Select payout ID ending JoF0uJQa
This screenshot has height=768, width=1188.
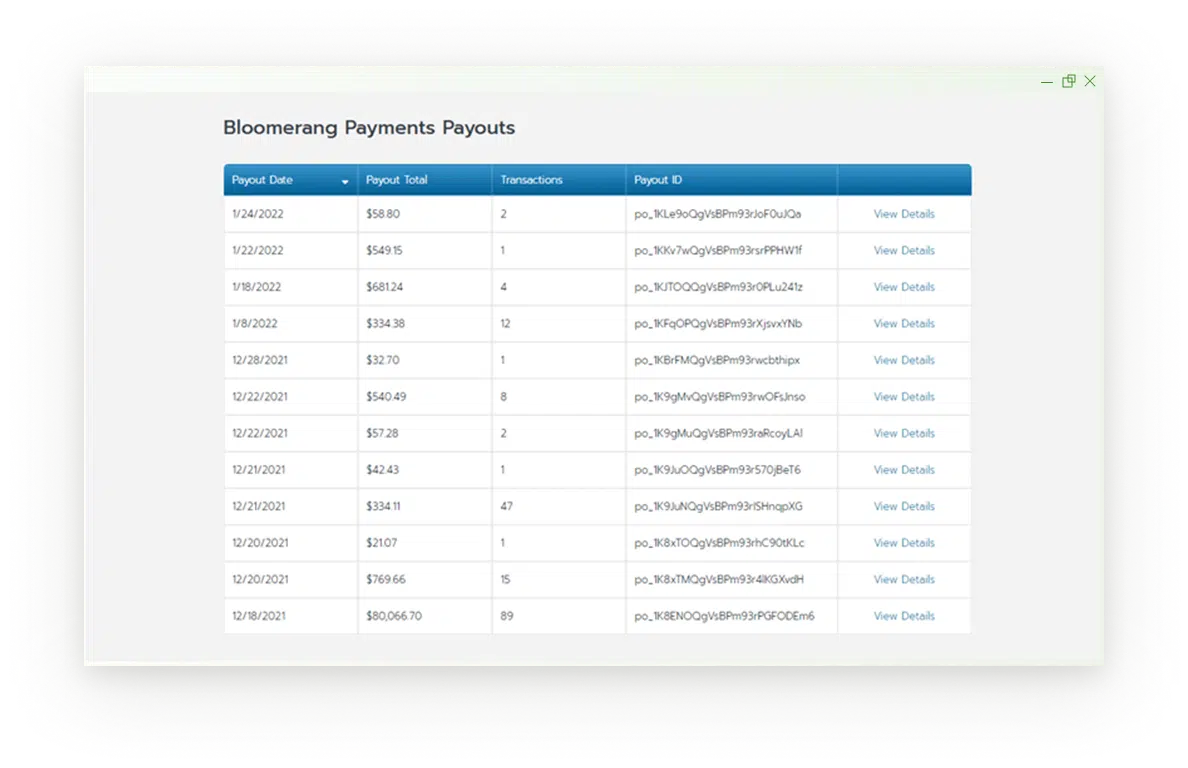point(717,214)
